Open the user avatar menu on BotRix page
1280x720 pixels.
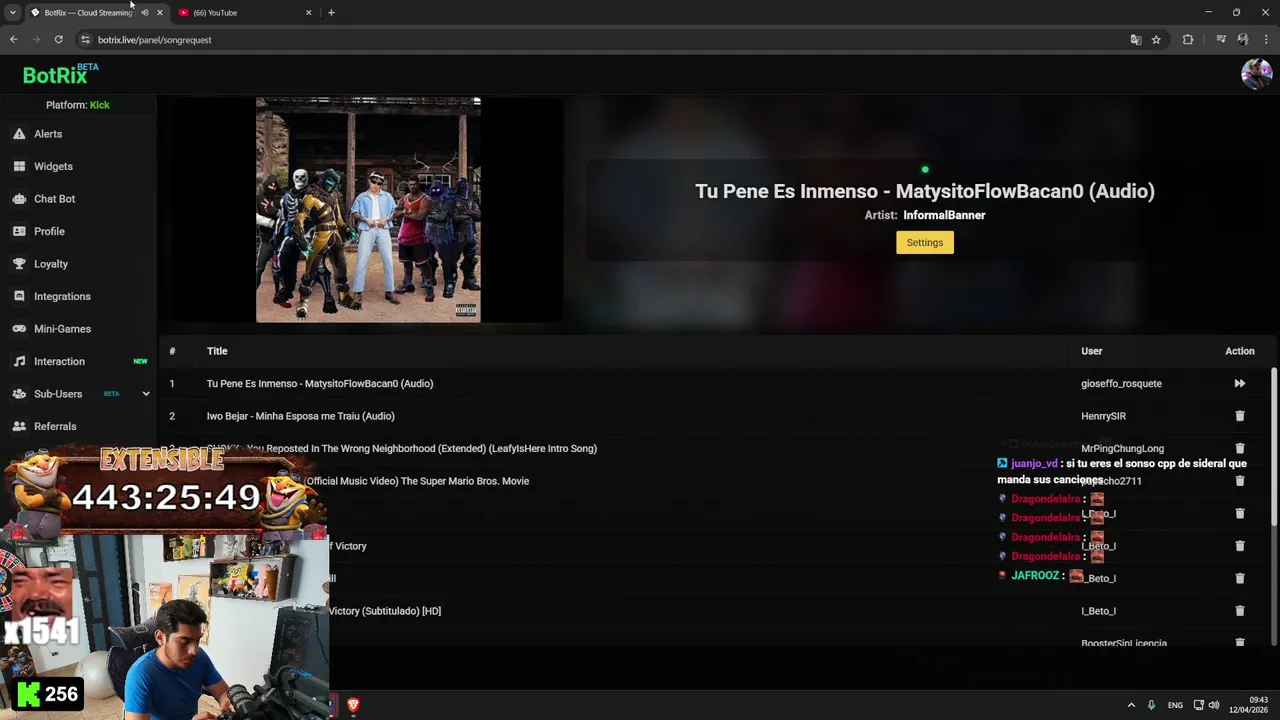(x=1256, y=74)
